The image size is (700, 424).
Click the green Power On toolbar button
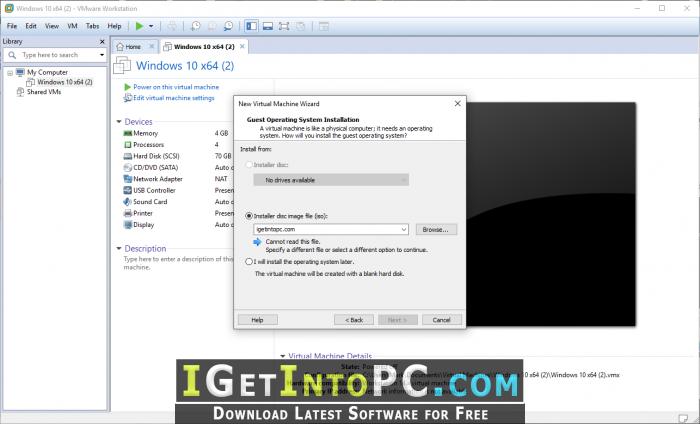(139, 26)
